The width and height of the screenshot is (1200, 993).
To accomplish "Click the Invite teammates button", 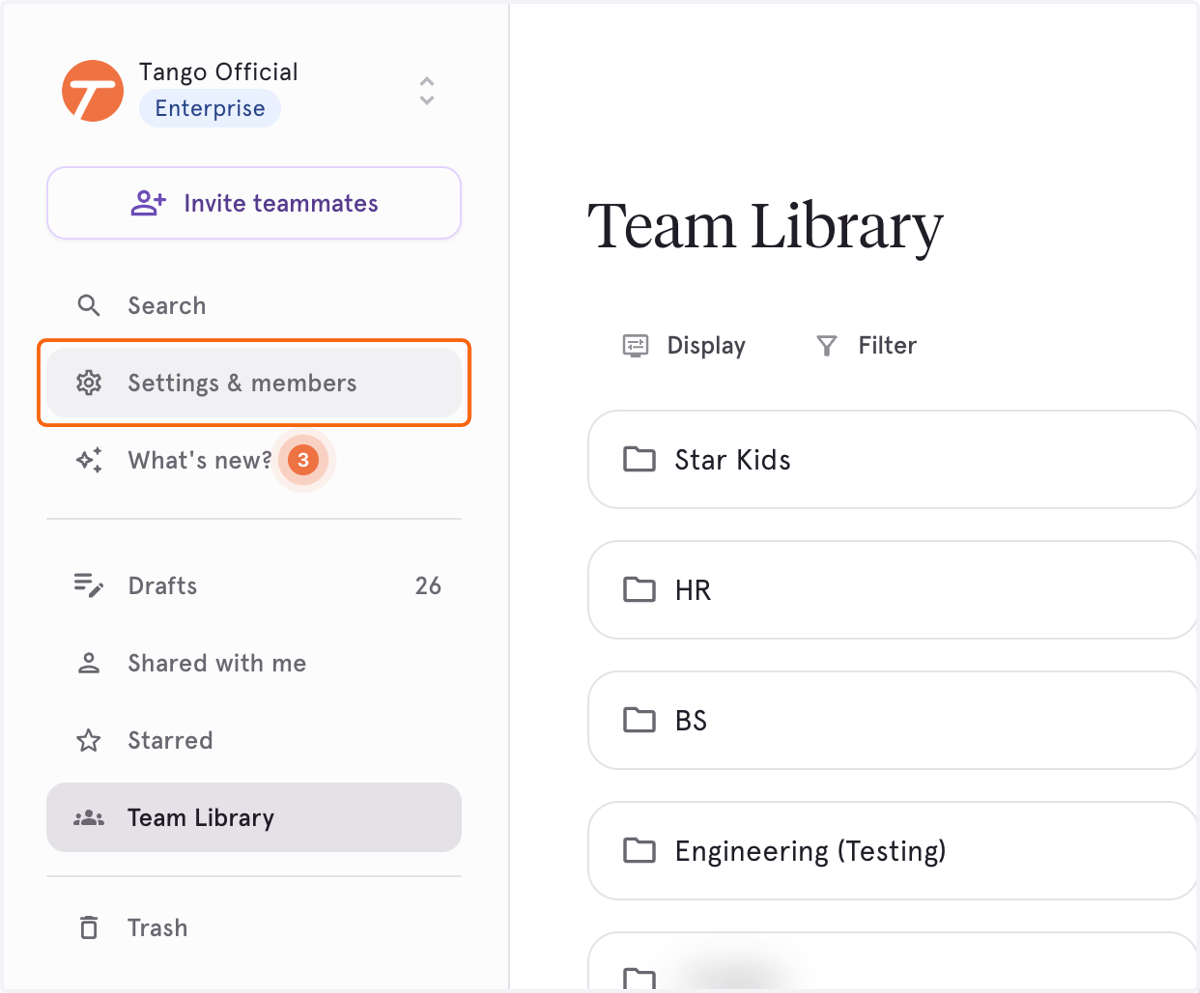I will point(254,203).
